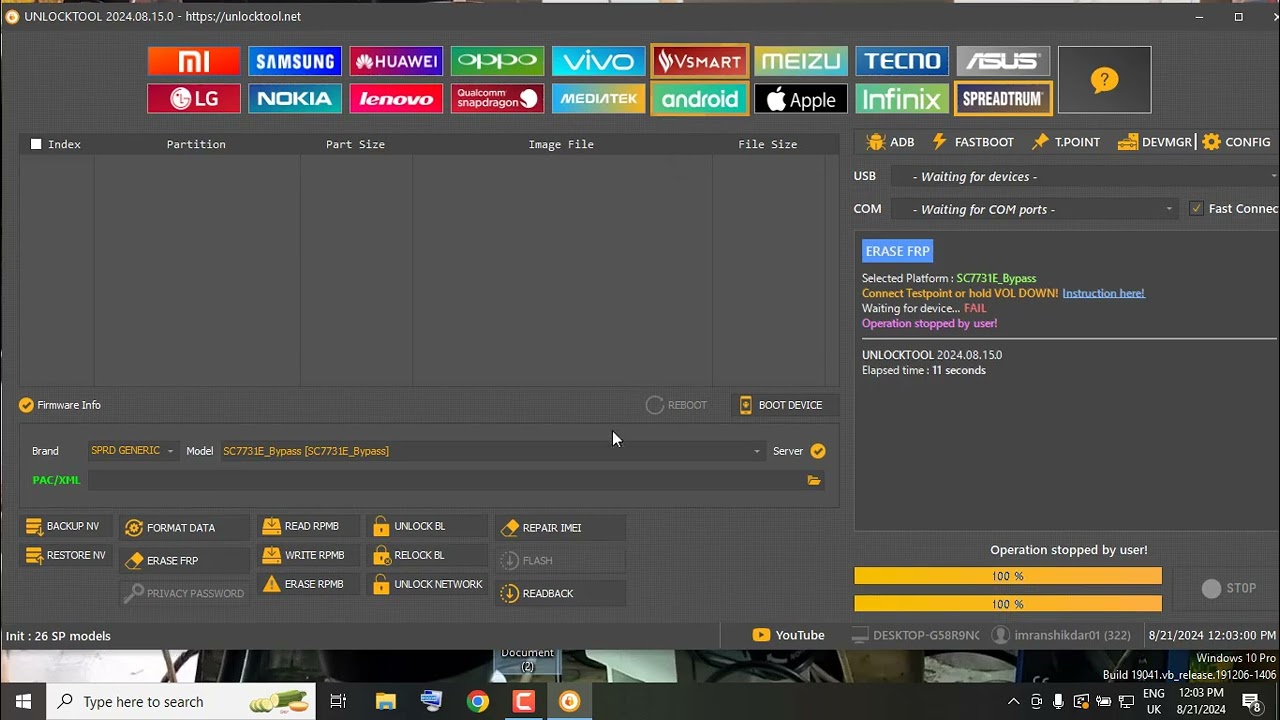Screen dimensions: 1280x720
Task: Select the Xiaomi MI brand icon
Action: (194, 61)
